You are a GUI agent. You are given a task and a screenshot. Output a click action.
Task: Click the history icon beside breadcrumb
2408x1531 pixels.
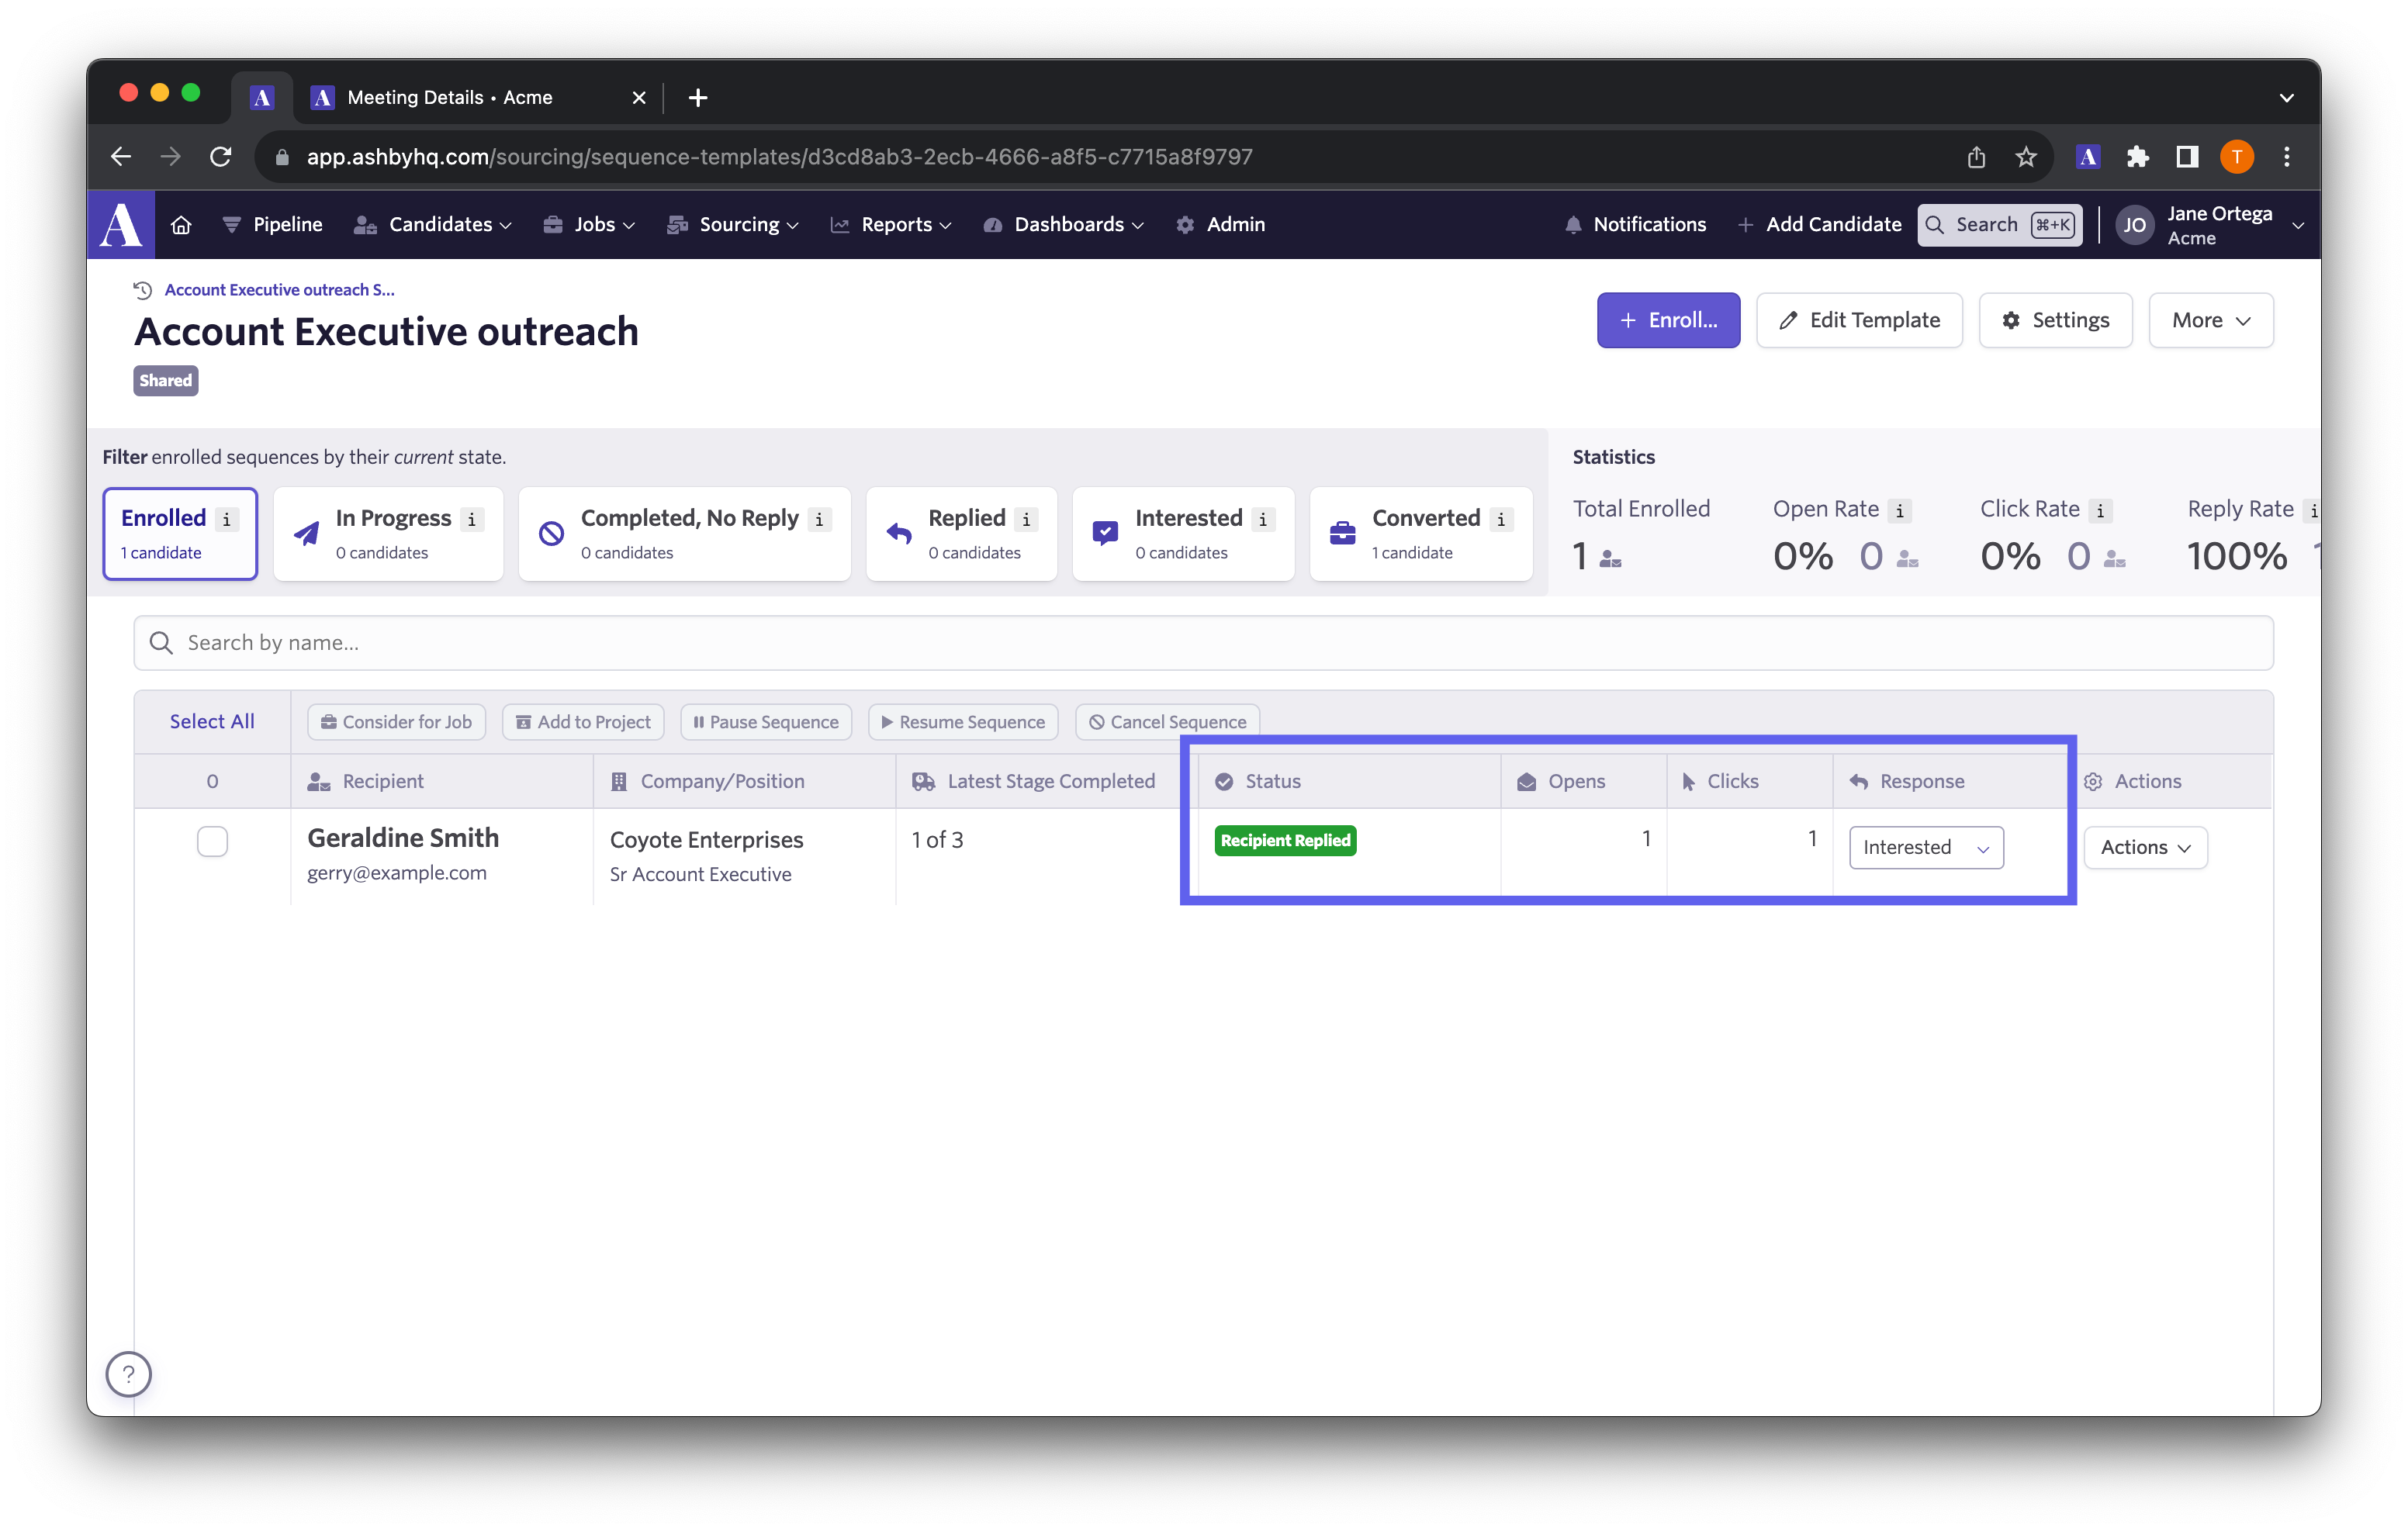click(143, 290)
